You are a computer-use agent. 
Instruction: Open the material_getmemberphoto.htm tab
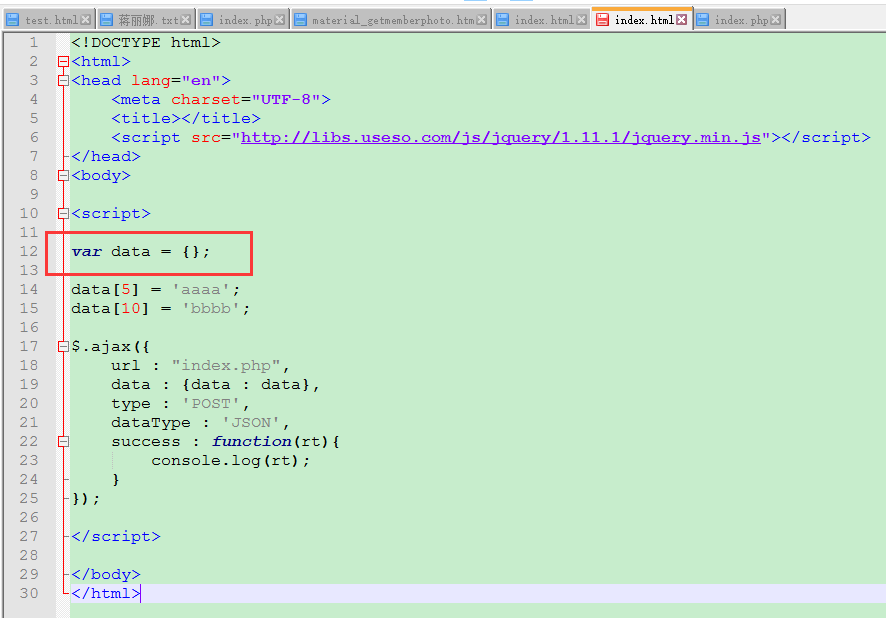[x=390, y=20]
